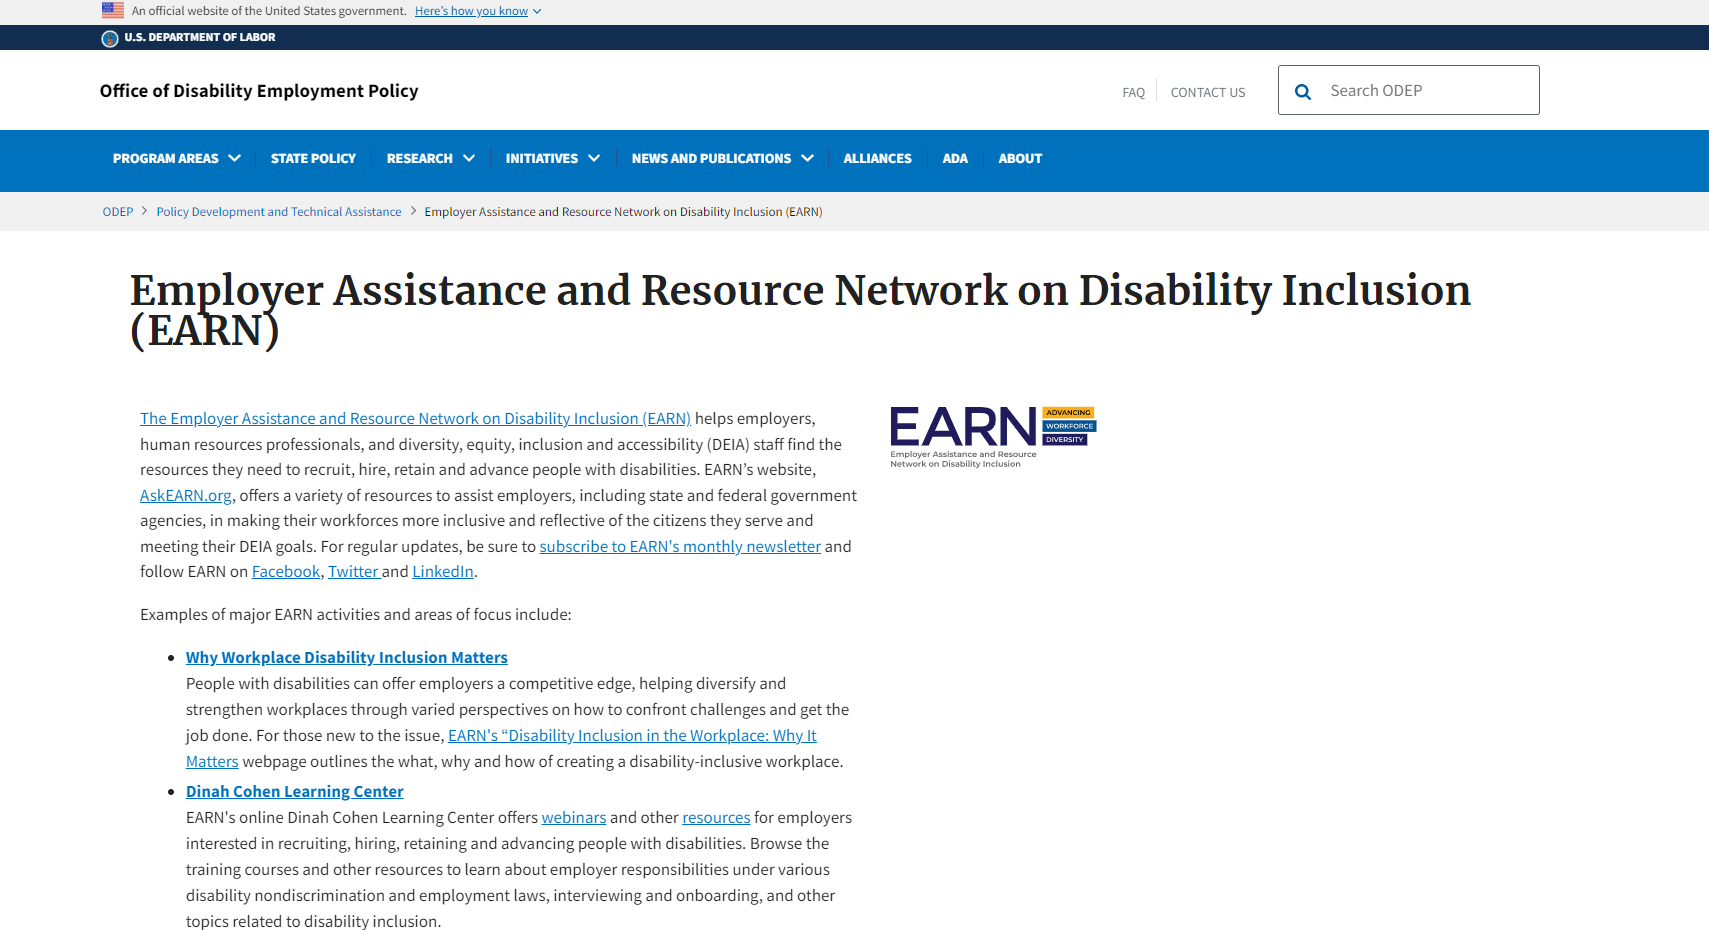Expand Program Areas dropdown chevron

tap(235, 158)
